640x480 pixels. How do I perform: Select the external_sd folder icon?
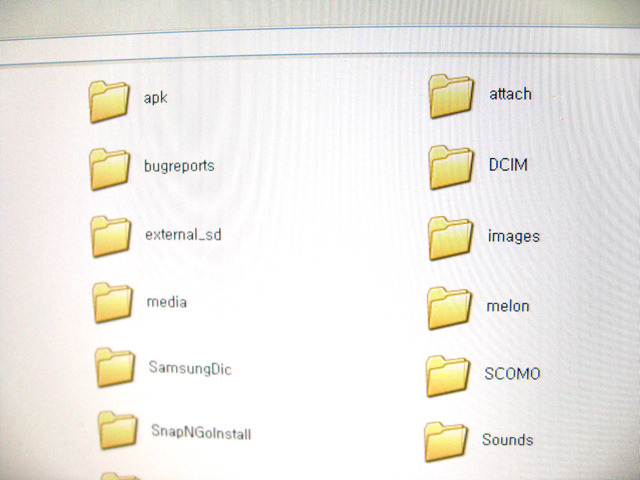pos(111,236)
